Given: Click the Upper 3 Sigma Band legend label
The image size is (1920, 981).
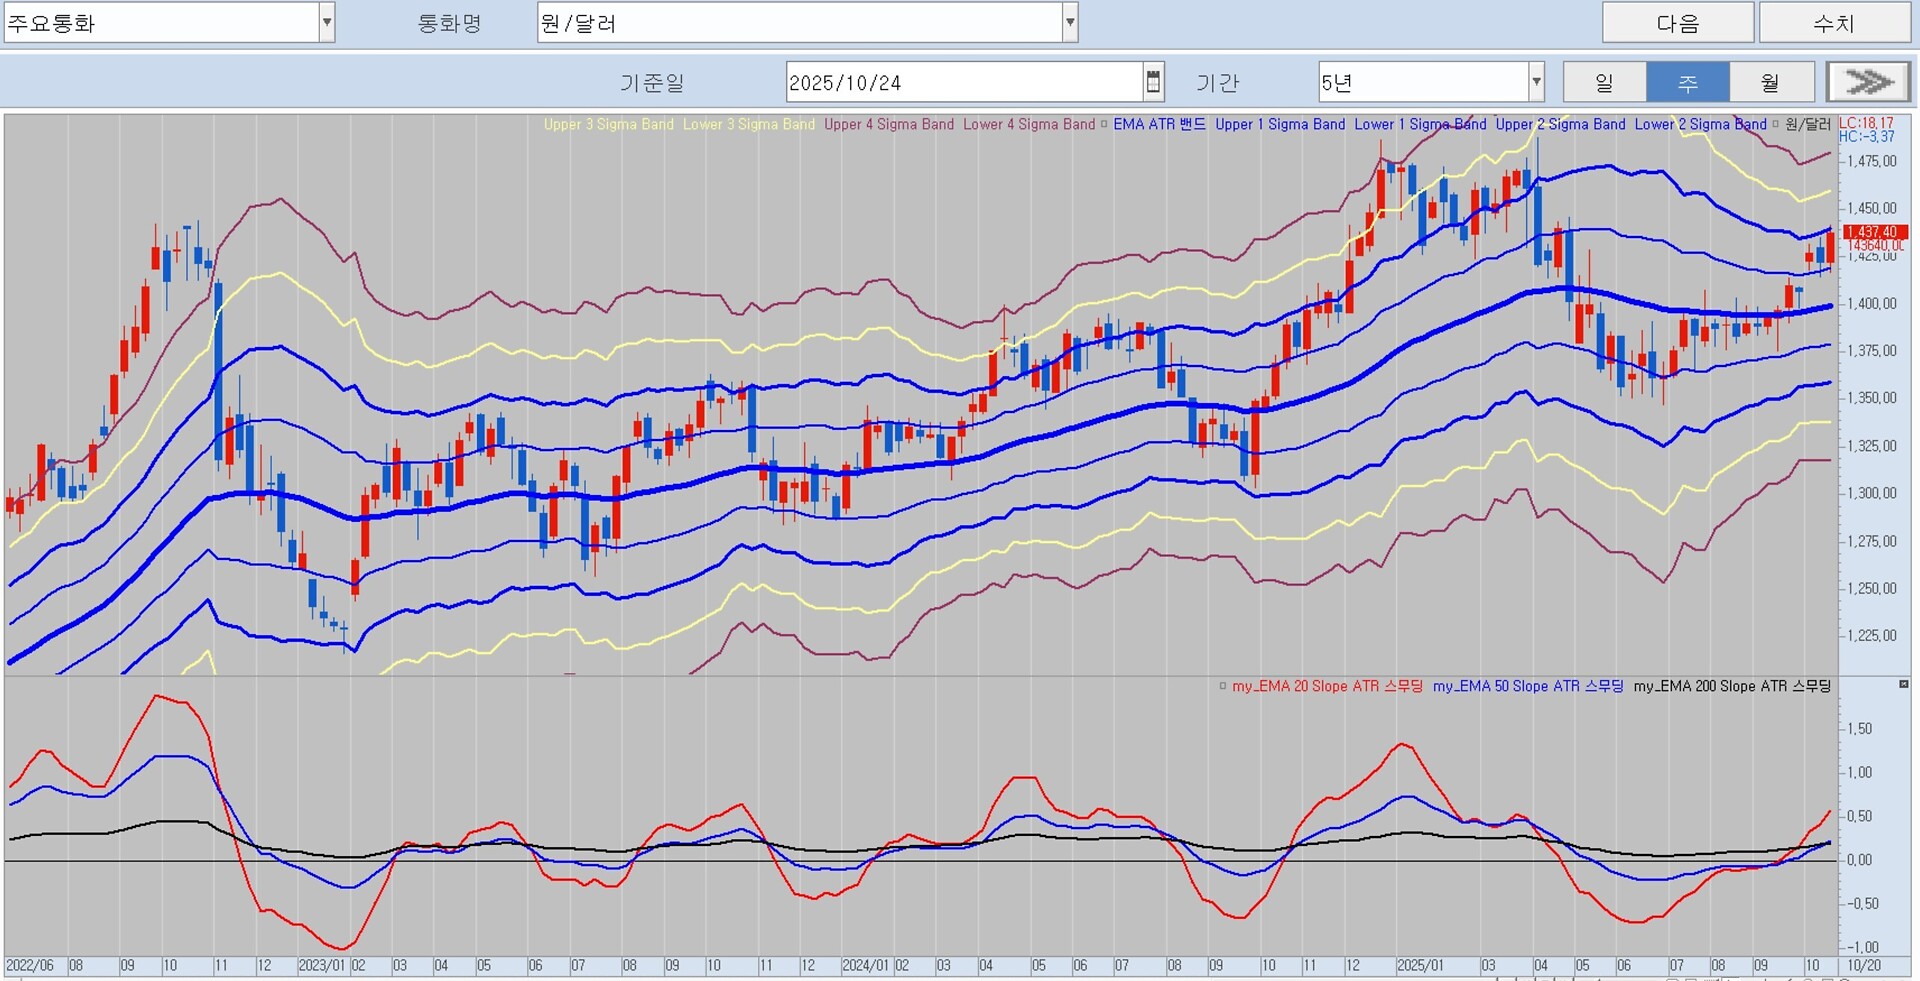Looking at the screenshot, I should click(x=609, y=124).
